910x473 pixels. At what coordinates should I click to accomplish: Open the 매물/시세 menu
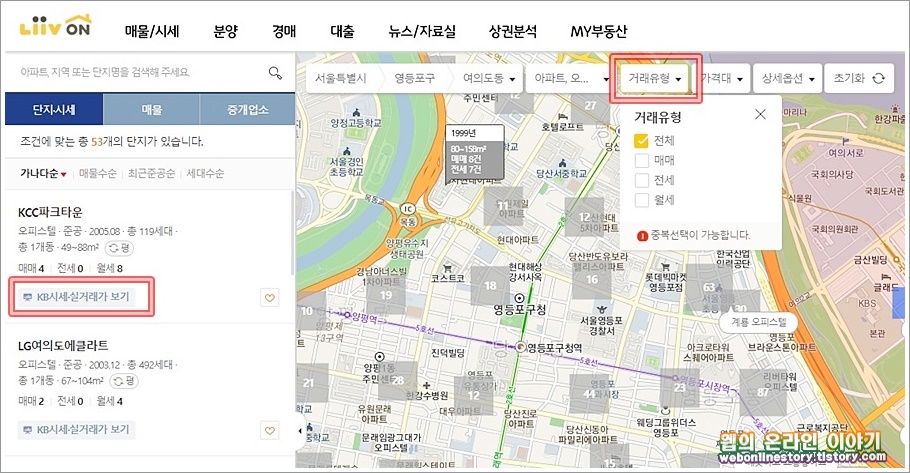click(152, 31)
